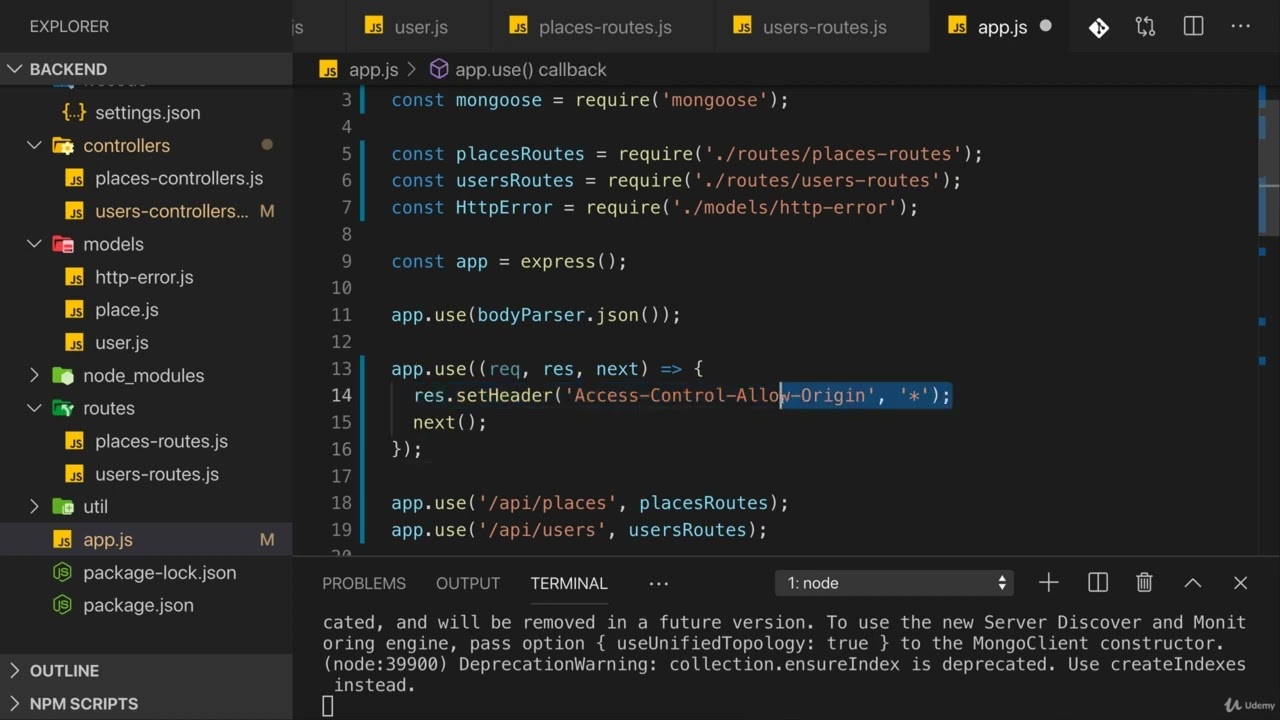This screenshot has width=1280, height=720.
Task: Collapse the controllers folder chevron
Action: pyautogui.click(x=34, y=146)
